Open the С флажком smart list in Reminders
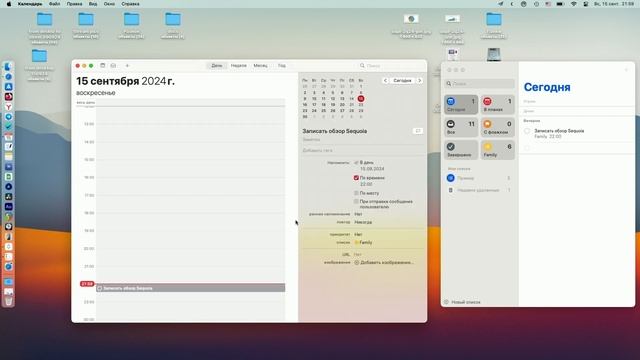The width and height of the screenshot is (640, 360). point(498,127)
